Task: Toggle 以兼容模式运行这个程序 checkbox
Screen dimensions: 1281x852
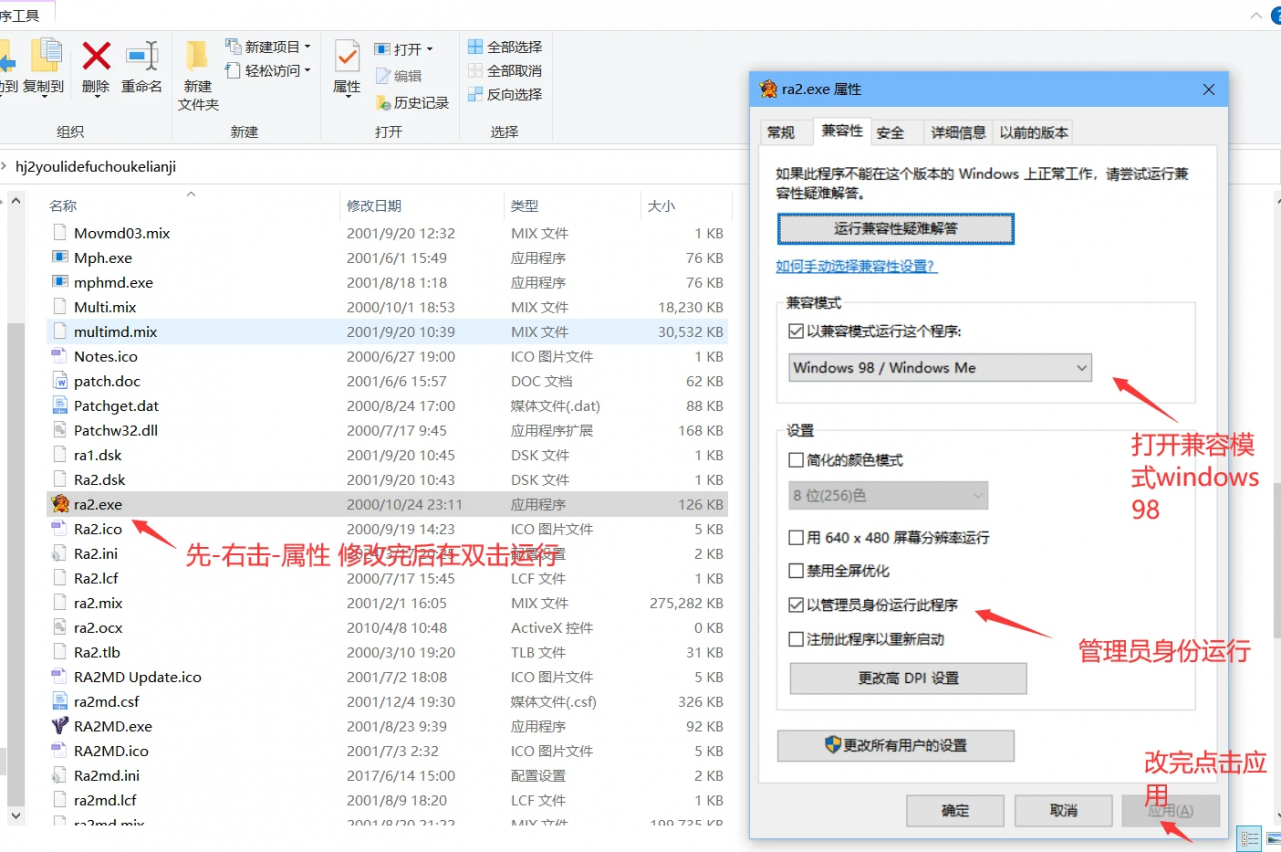Action: (796, 331)
